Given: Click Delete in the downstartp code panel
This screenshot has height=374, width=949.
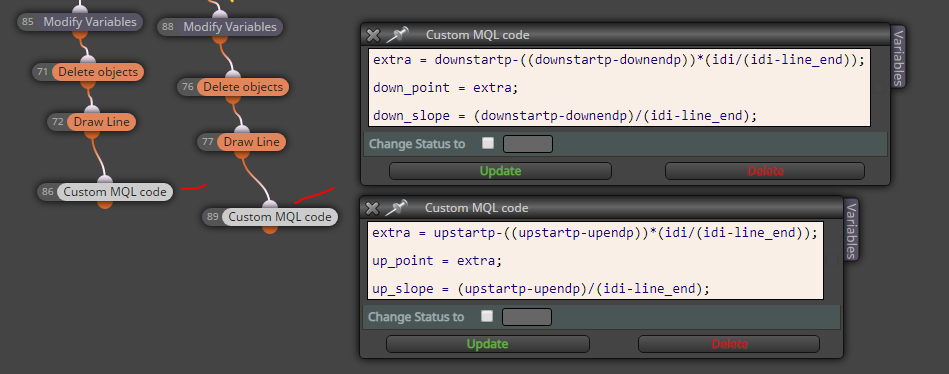Looking at the screenshot, I should pyautogui.click(x=764, y=171).
